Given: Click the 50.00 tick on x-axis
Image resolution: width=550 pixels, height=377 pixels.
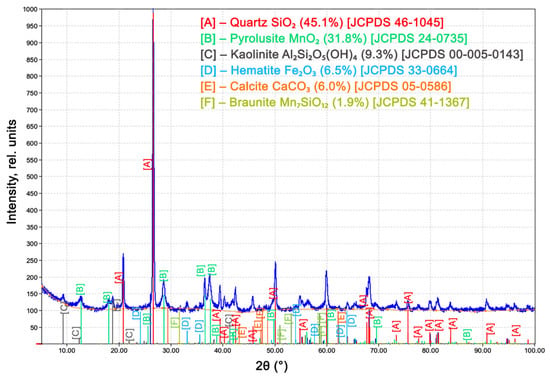Looking at the screenshot, I should pos(275,350).
